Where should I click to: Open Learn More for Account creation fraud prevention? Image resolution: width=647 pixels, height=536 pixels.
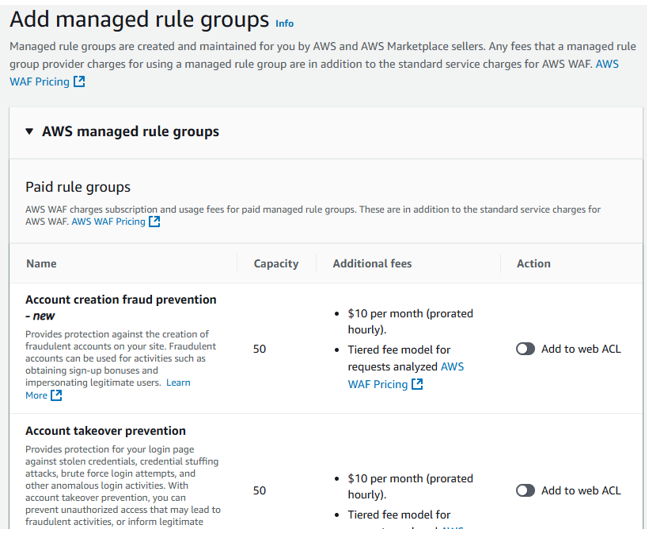point(178,383)
